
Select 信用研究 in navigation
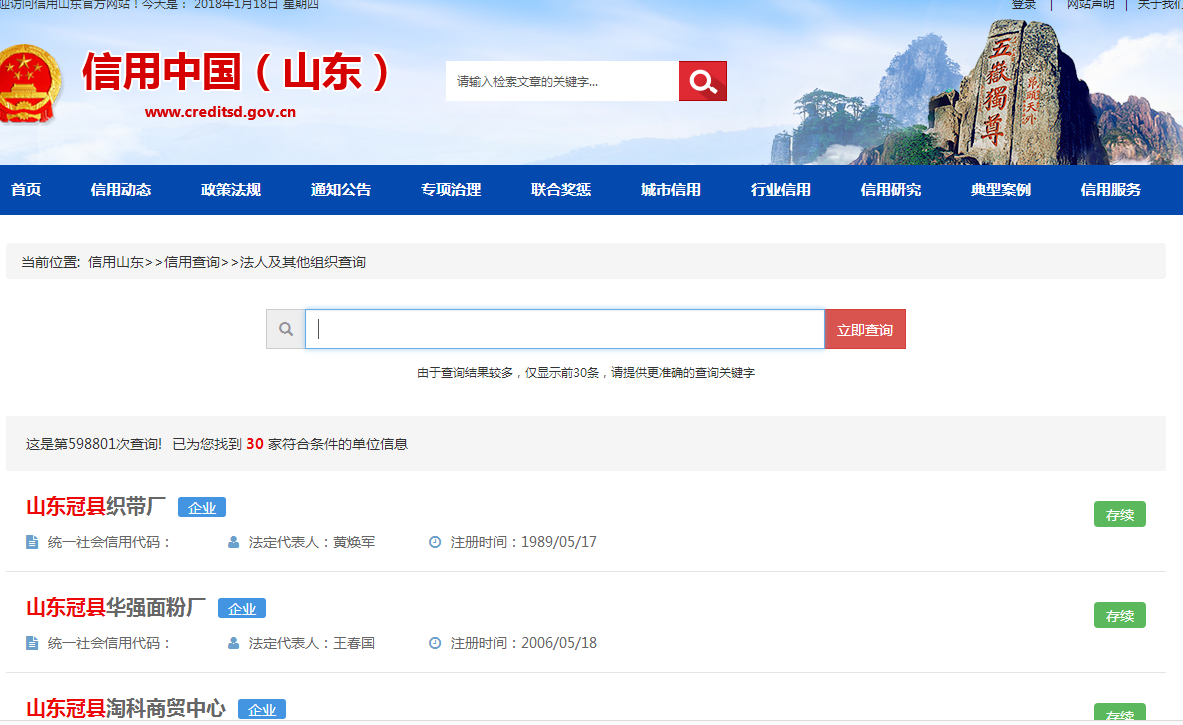pos(891,189)
